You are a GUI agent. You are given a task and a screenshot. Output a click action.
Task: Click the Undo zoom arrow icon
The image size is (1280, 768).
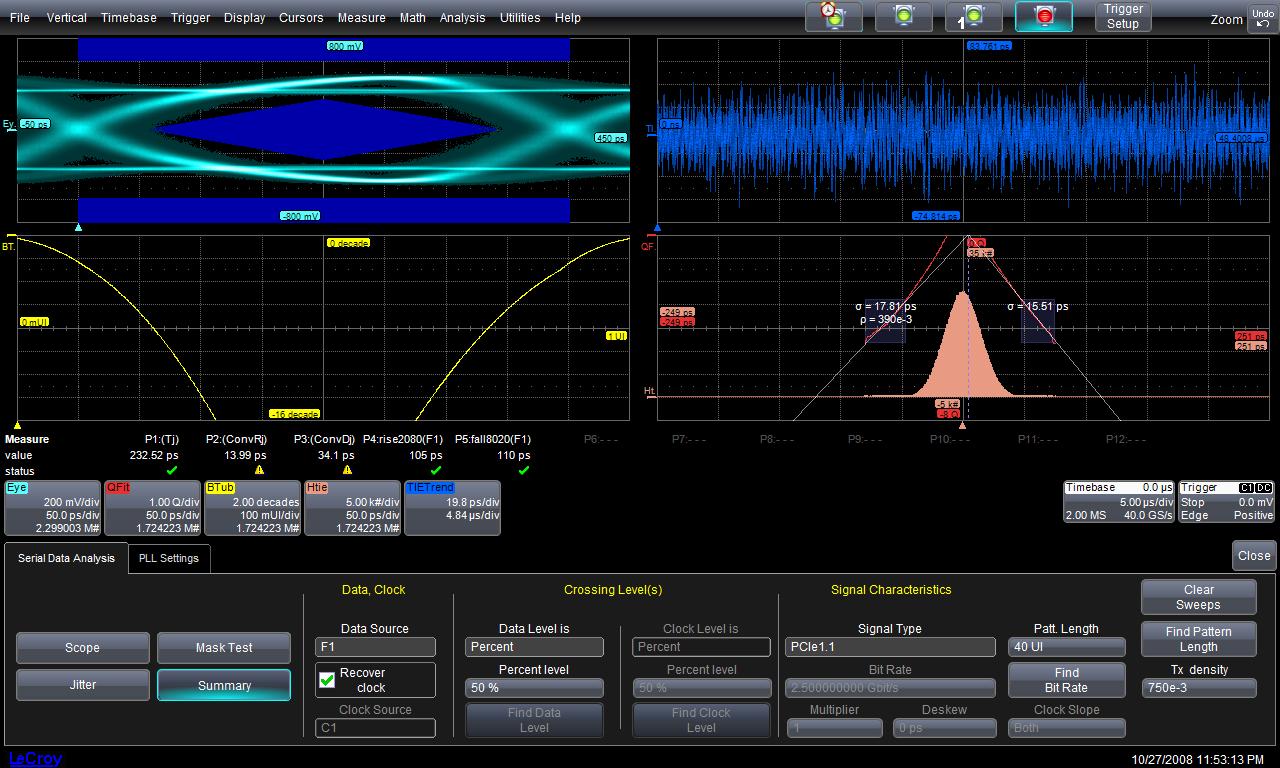pos(1262,18)
